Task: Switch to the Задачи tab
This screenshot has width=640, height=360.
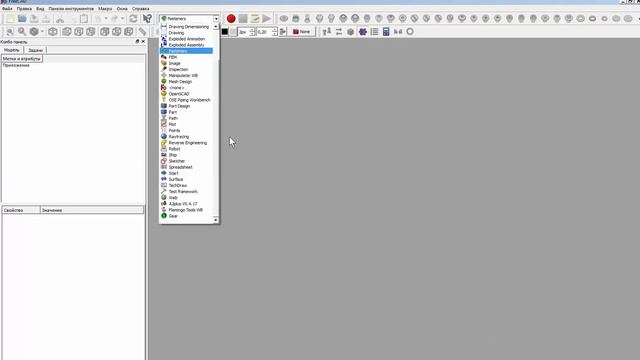Action: [36, 50]
